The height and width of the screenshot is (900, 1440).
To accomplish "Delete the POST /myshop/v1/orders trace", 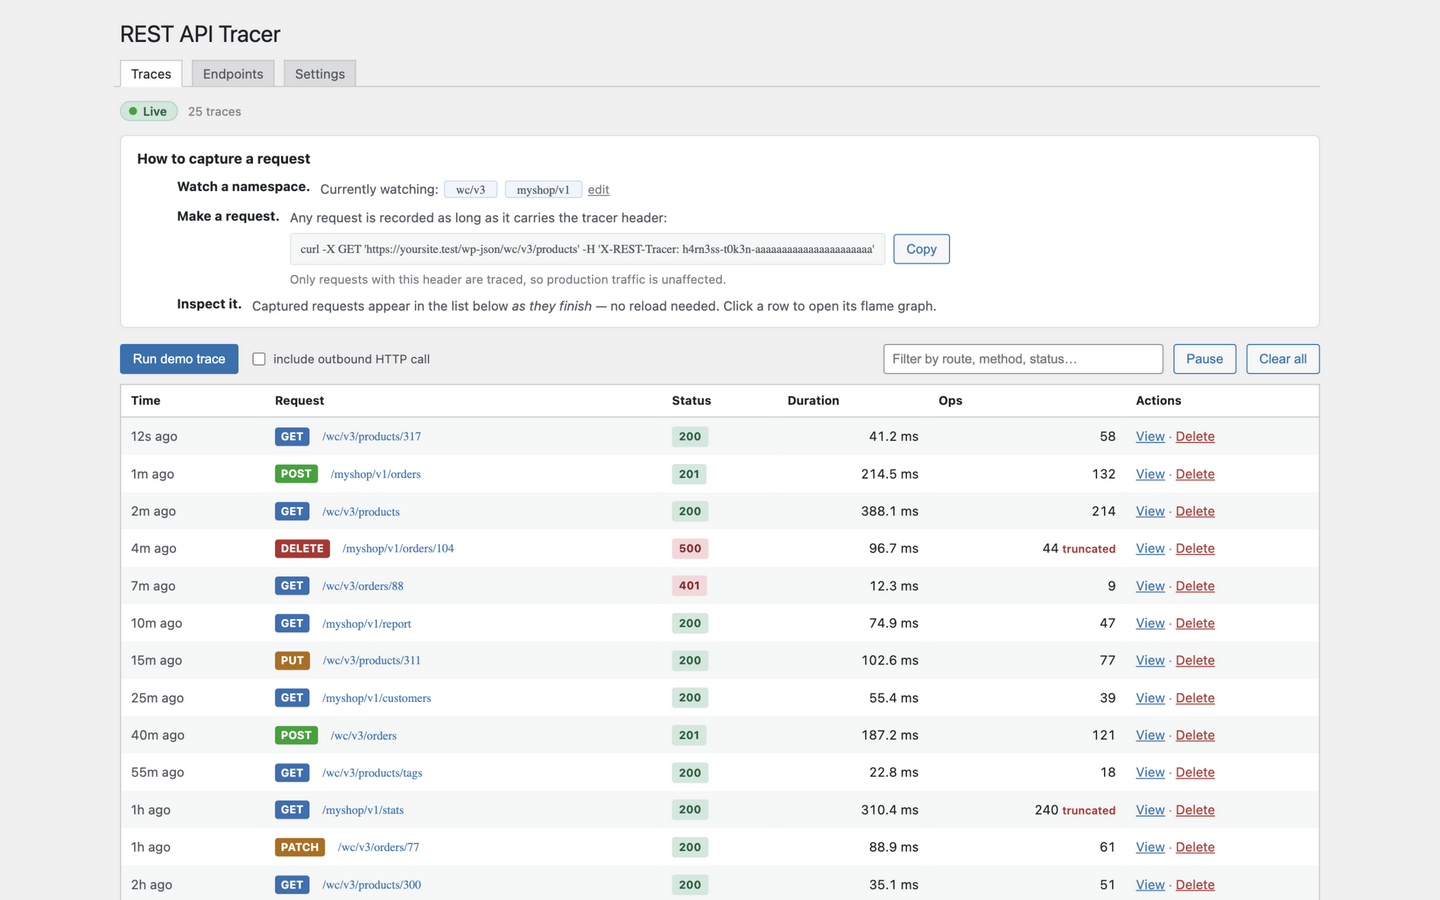I will (1195, 474).
